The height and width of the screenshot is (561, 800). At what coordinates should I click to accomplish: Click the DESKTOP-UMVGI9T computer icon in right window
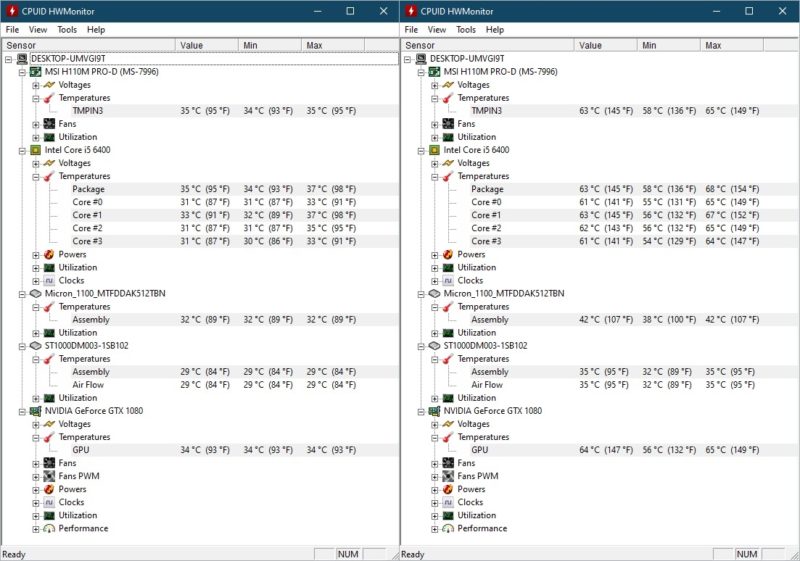422,59
